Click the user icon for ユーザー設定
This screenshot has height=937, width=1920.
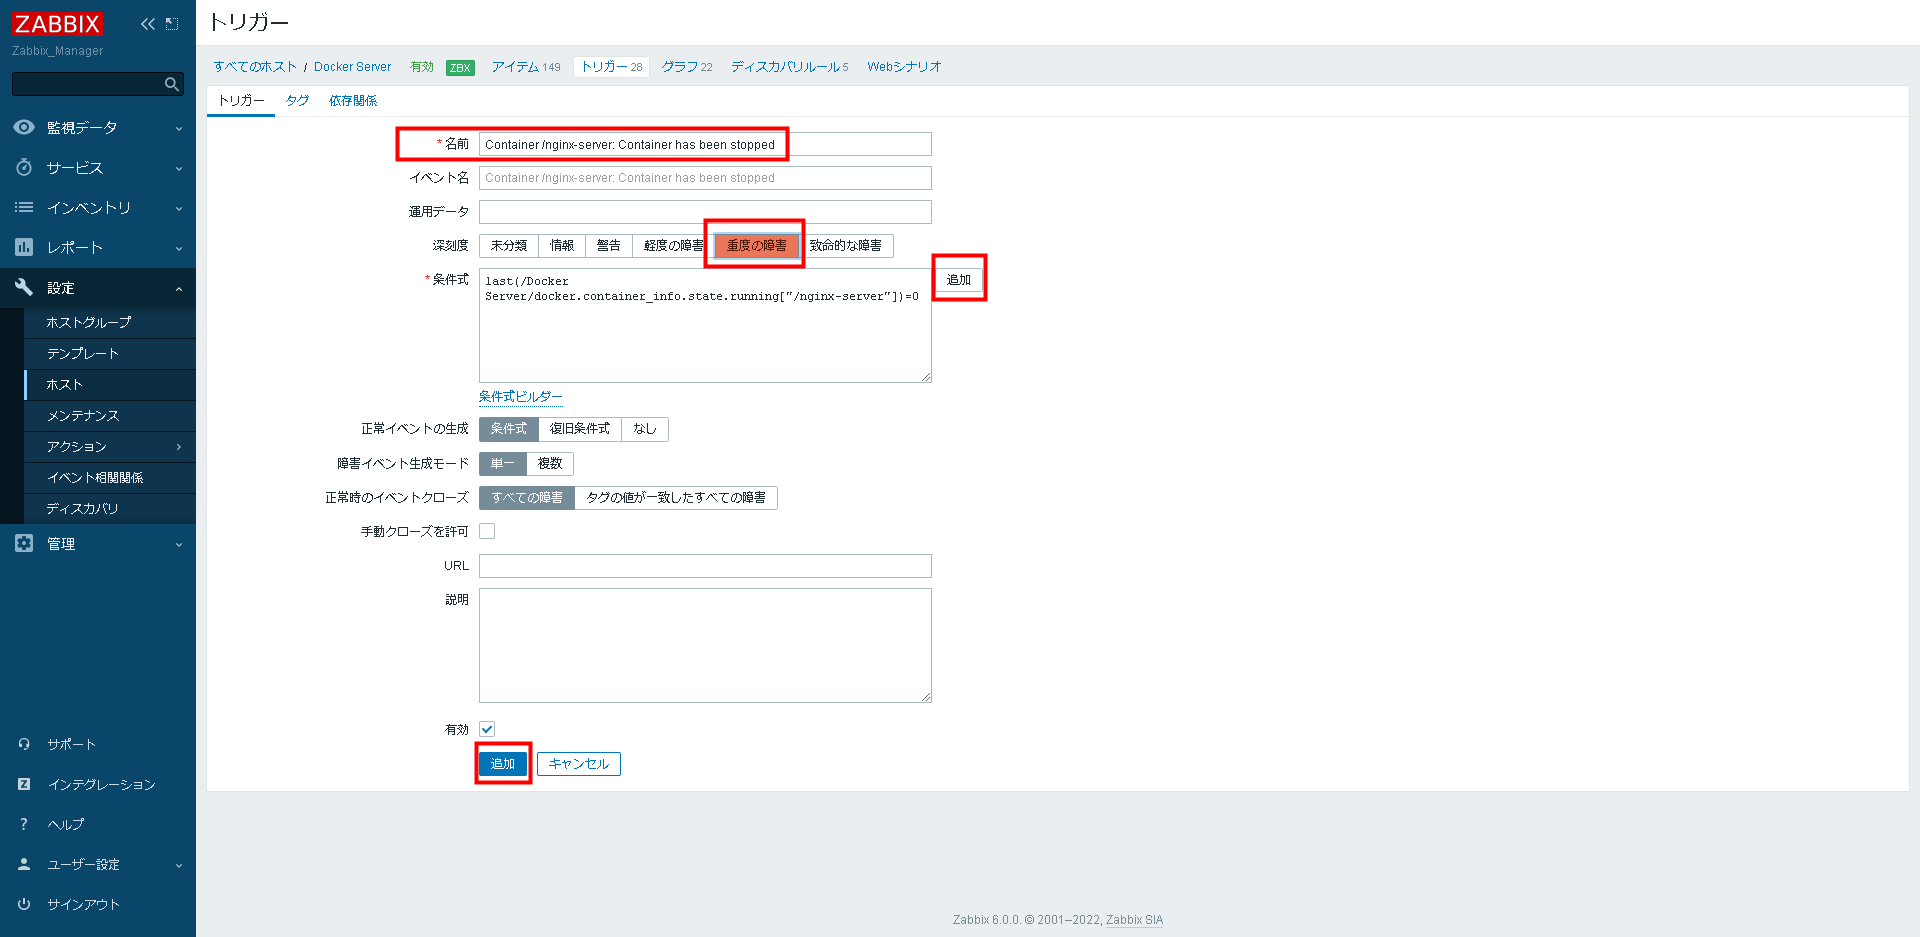24,864
